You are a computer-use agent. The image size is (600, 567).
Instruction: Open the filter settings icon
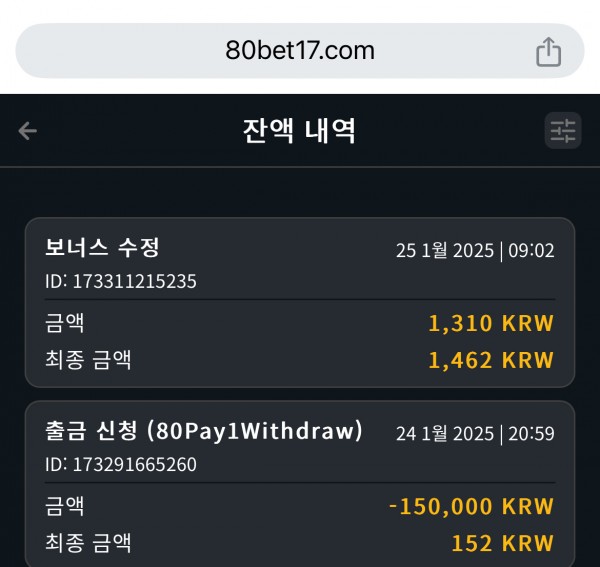(x=563, y=130)
